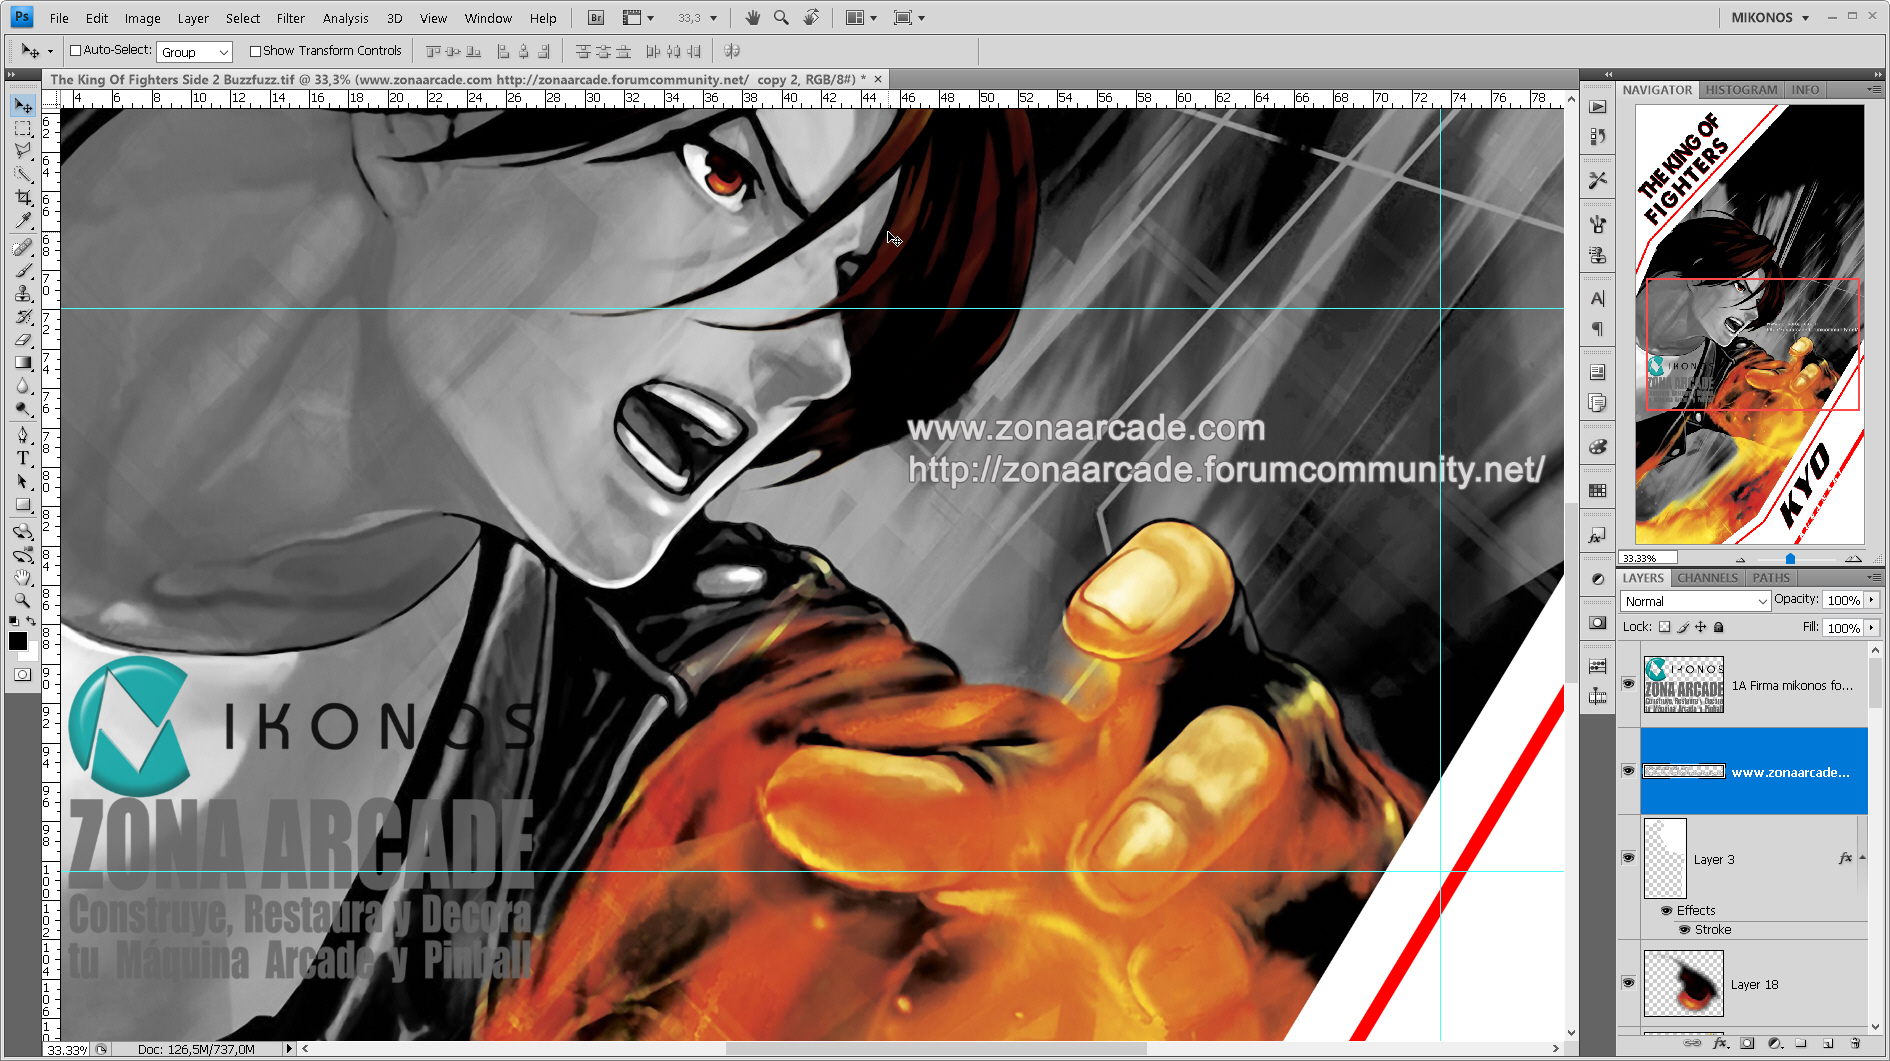Toggle Lock transparent pixels

coord(1664,627)
